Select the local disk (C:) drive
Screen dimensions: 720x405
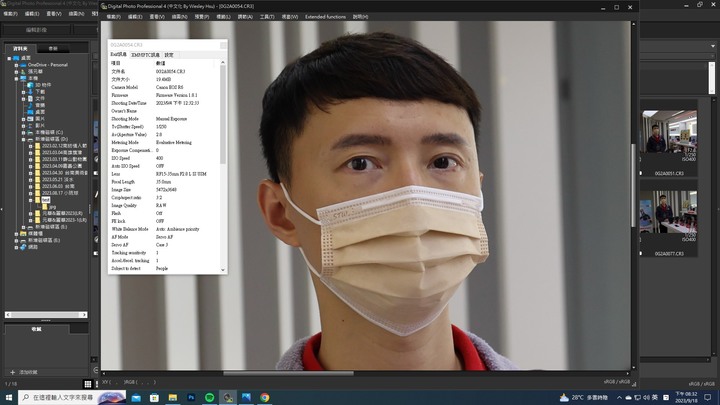click(x=49, y=132)
